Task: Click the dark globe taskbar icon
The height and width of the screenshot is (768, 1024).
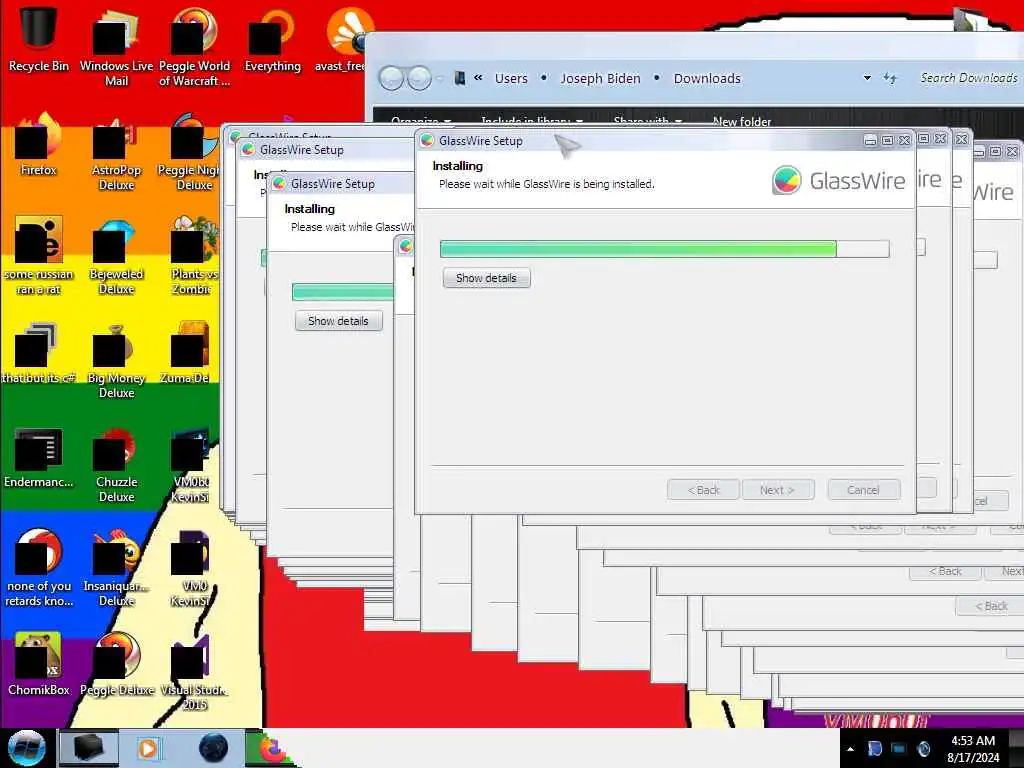Action: coord(213,748)
